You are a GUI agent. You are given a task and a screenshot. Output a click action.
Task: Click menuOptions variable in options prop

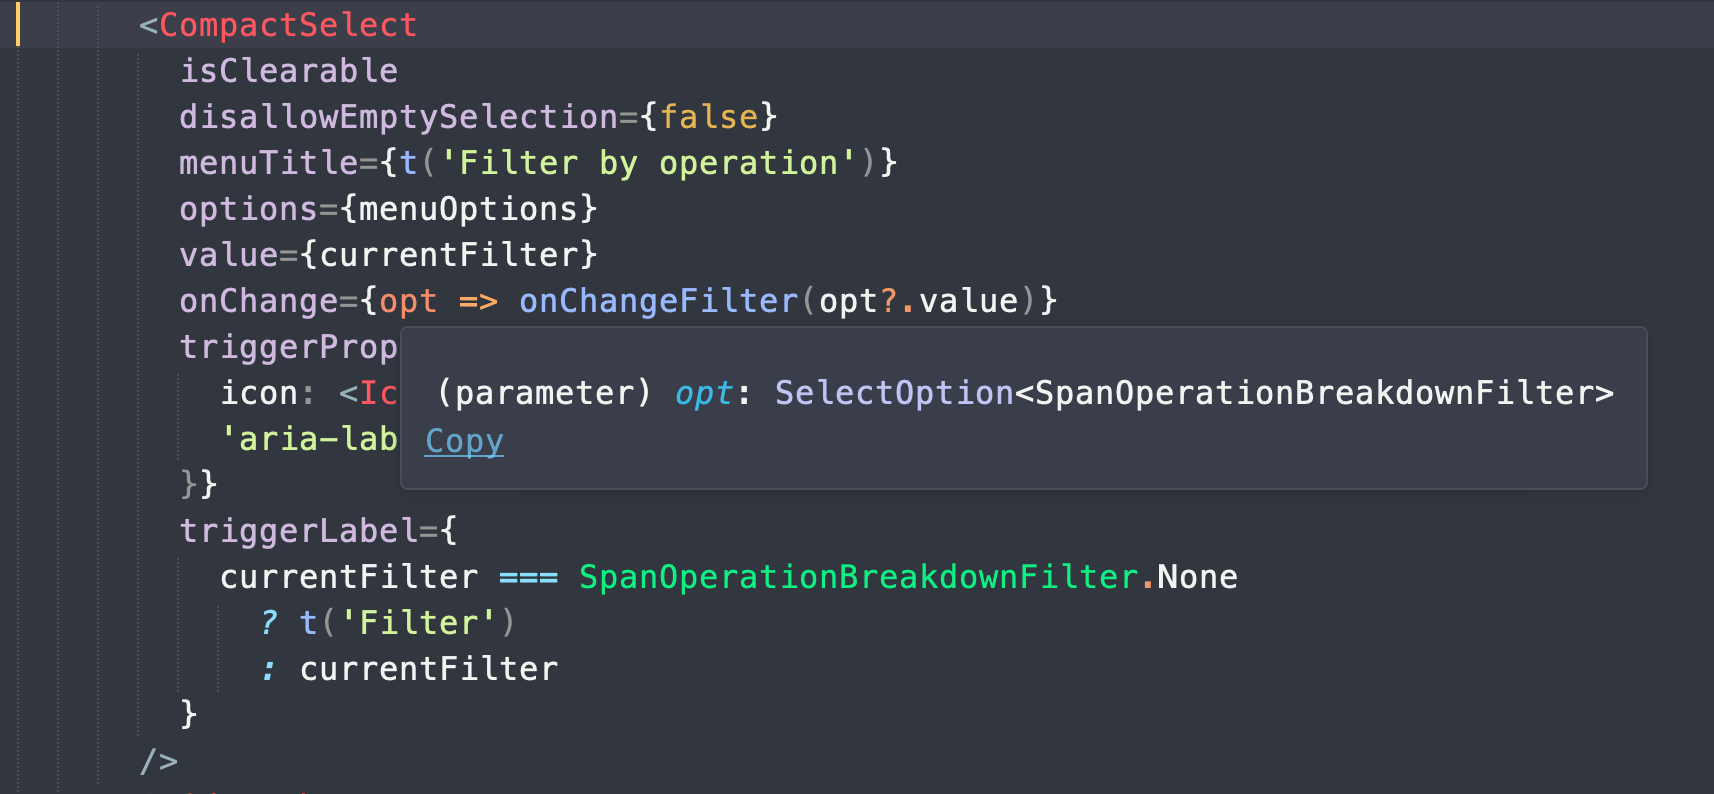point(468,209)
